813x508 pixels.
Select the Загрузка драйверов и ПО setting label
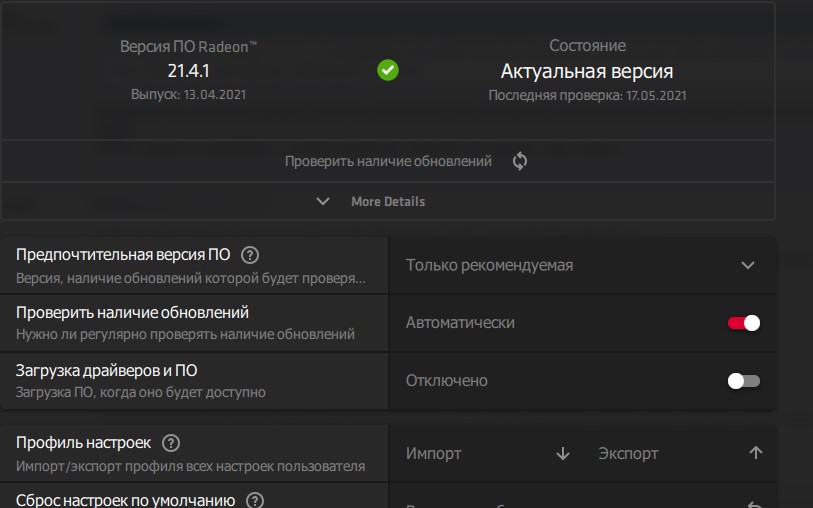(107, 371)
